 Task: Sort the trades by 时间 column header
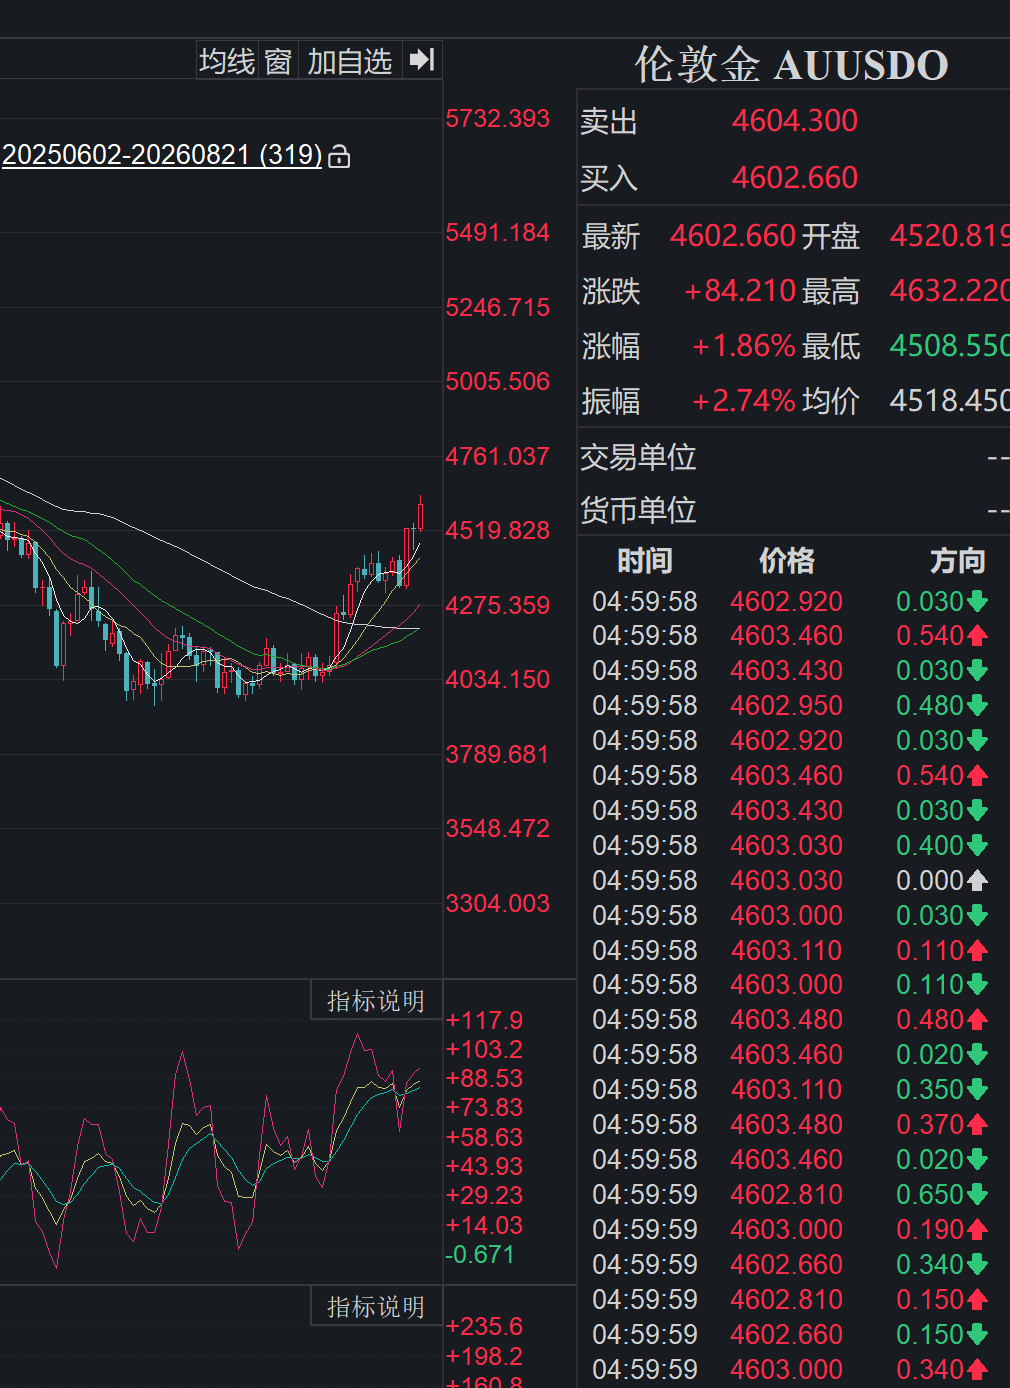645,561
